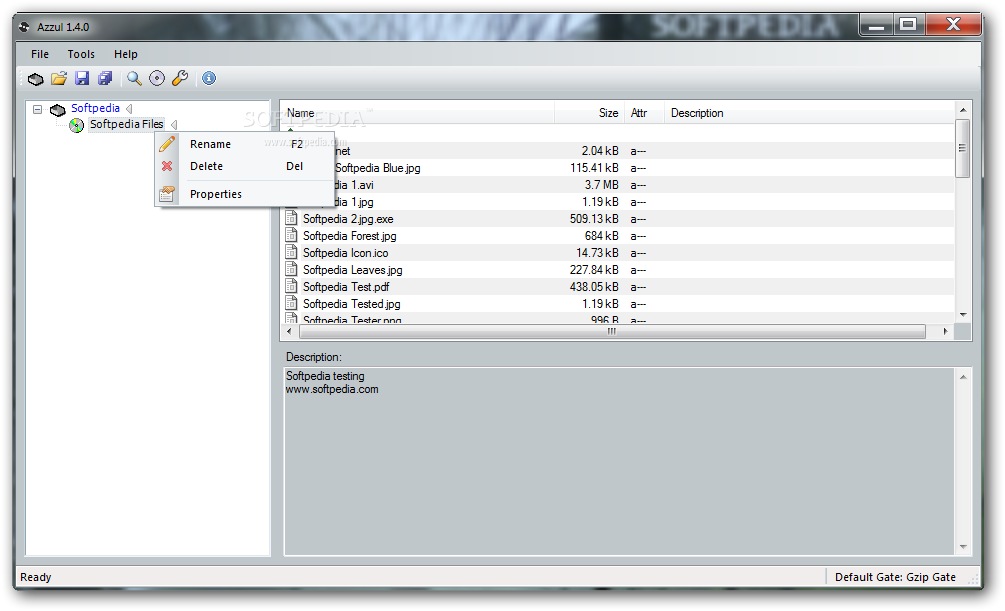1005x611 pixels.
Task: Select the Softpedia 2.jpg.exe file name
Action: tap(348, 219)
